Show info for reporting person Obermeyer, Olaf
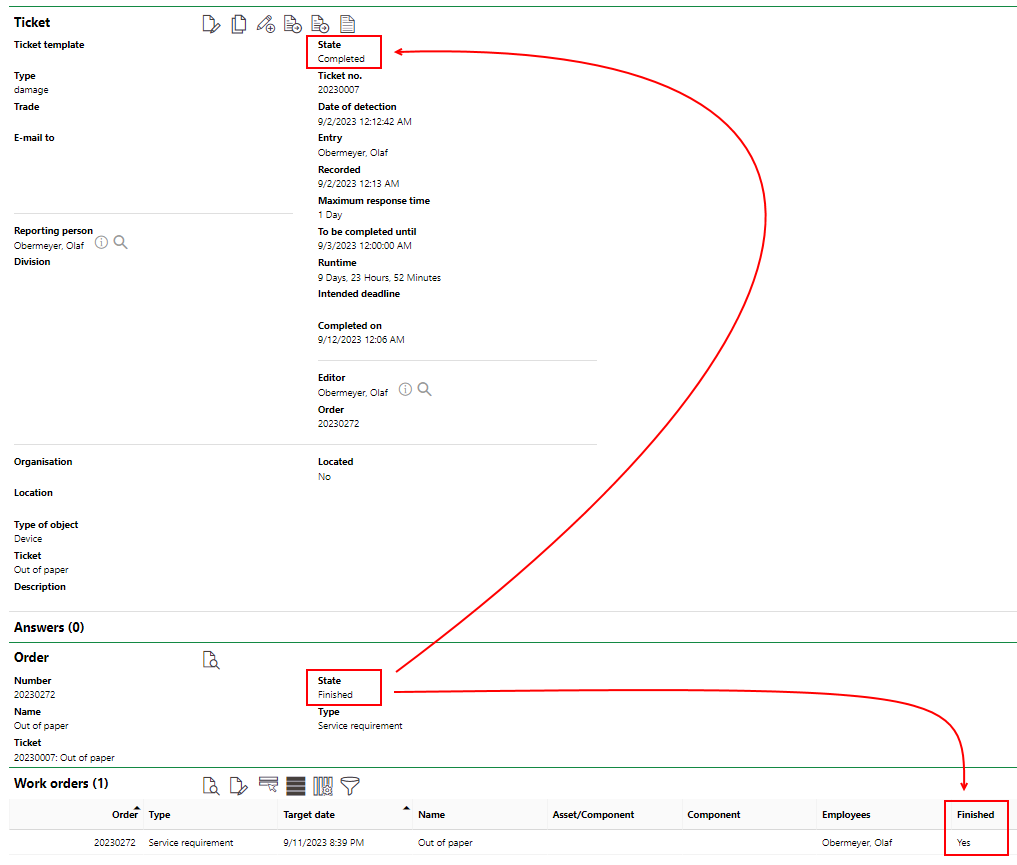Viewport: 1017px width, 865px height. point(101,241)
